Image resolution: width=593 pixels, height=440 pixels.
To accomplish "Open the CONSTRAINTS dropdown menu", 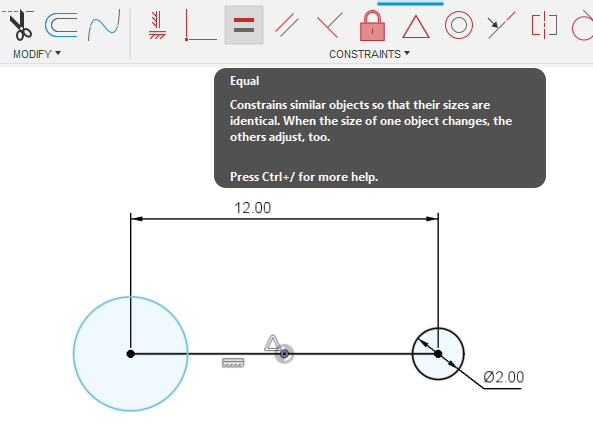I will 369,54.
